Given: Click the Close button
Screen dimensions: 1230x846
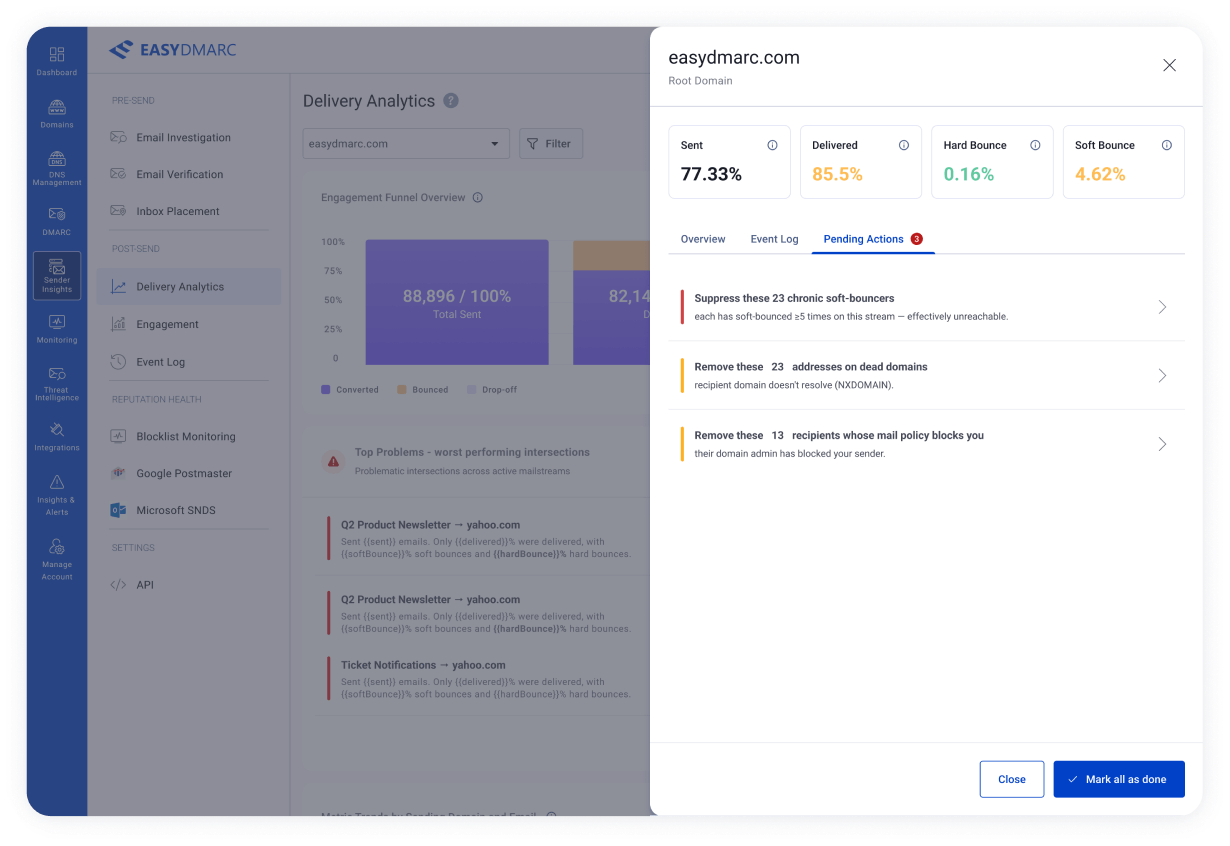Looking at the screenshot, I should 1012,779.
